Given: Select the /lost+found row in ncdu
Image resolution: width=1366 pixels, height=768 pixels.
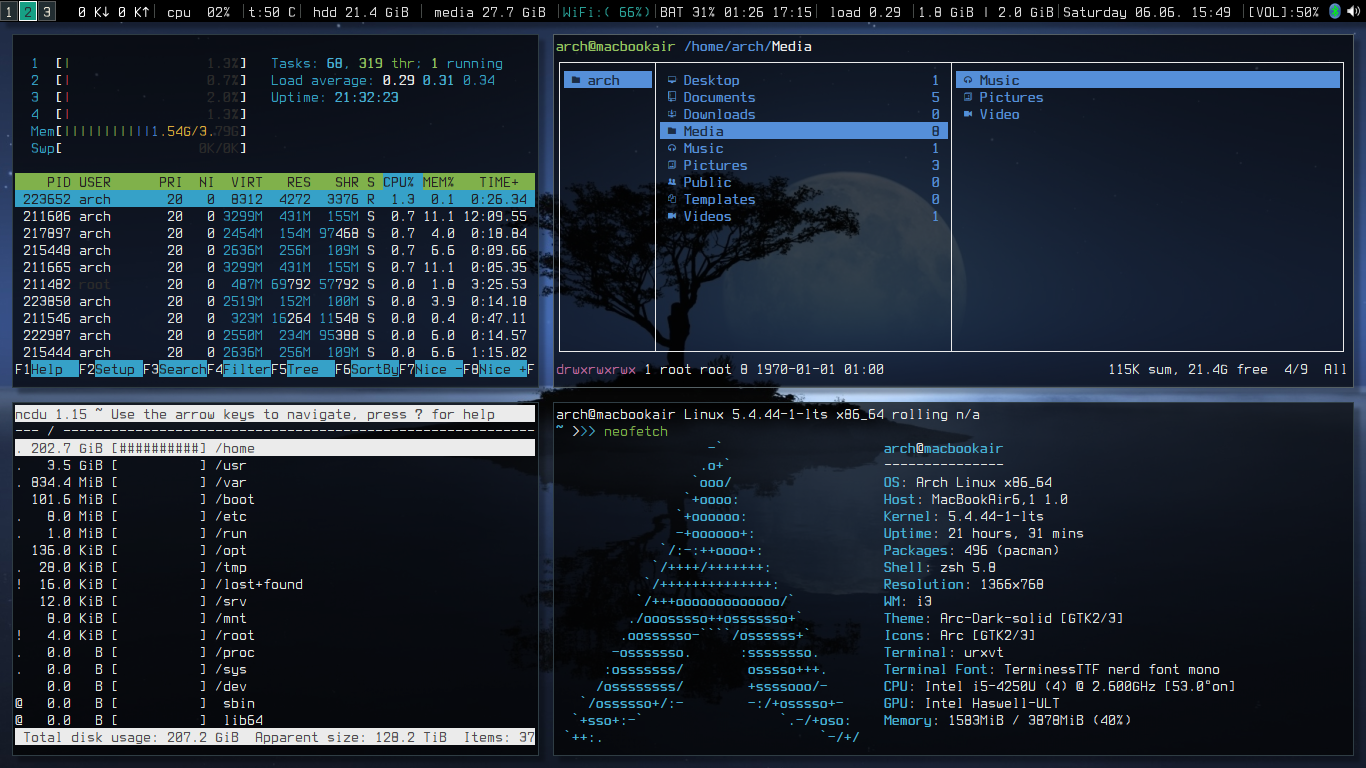Looking at the screenshot, I should (x=275, y=584).
